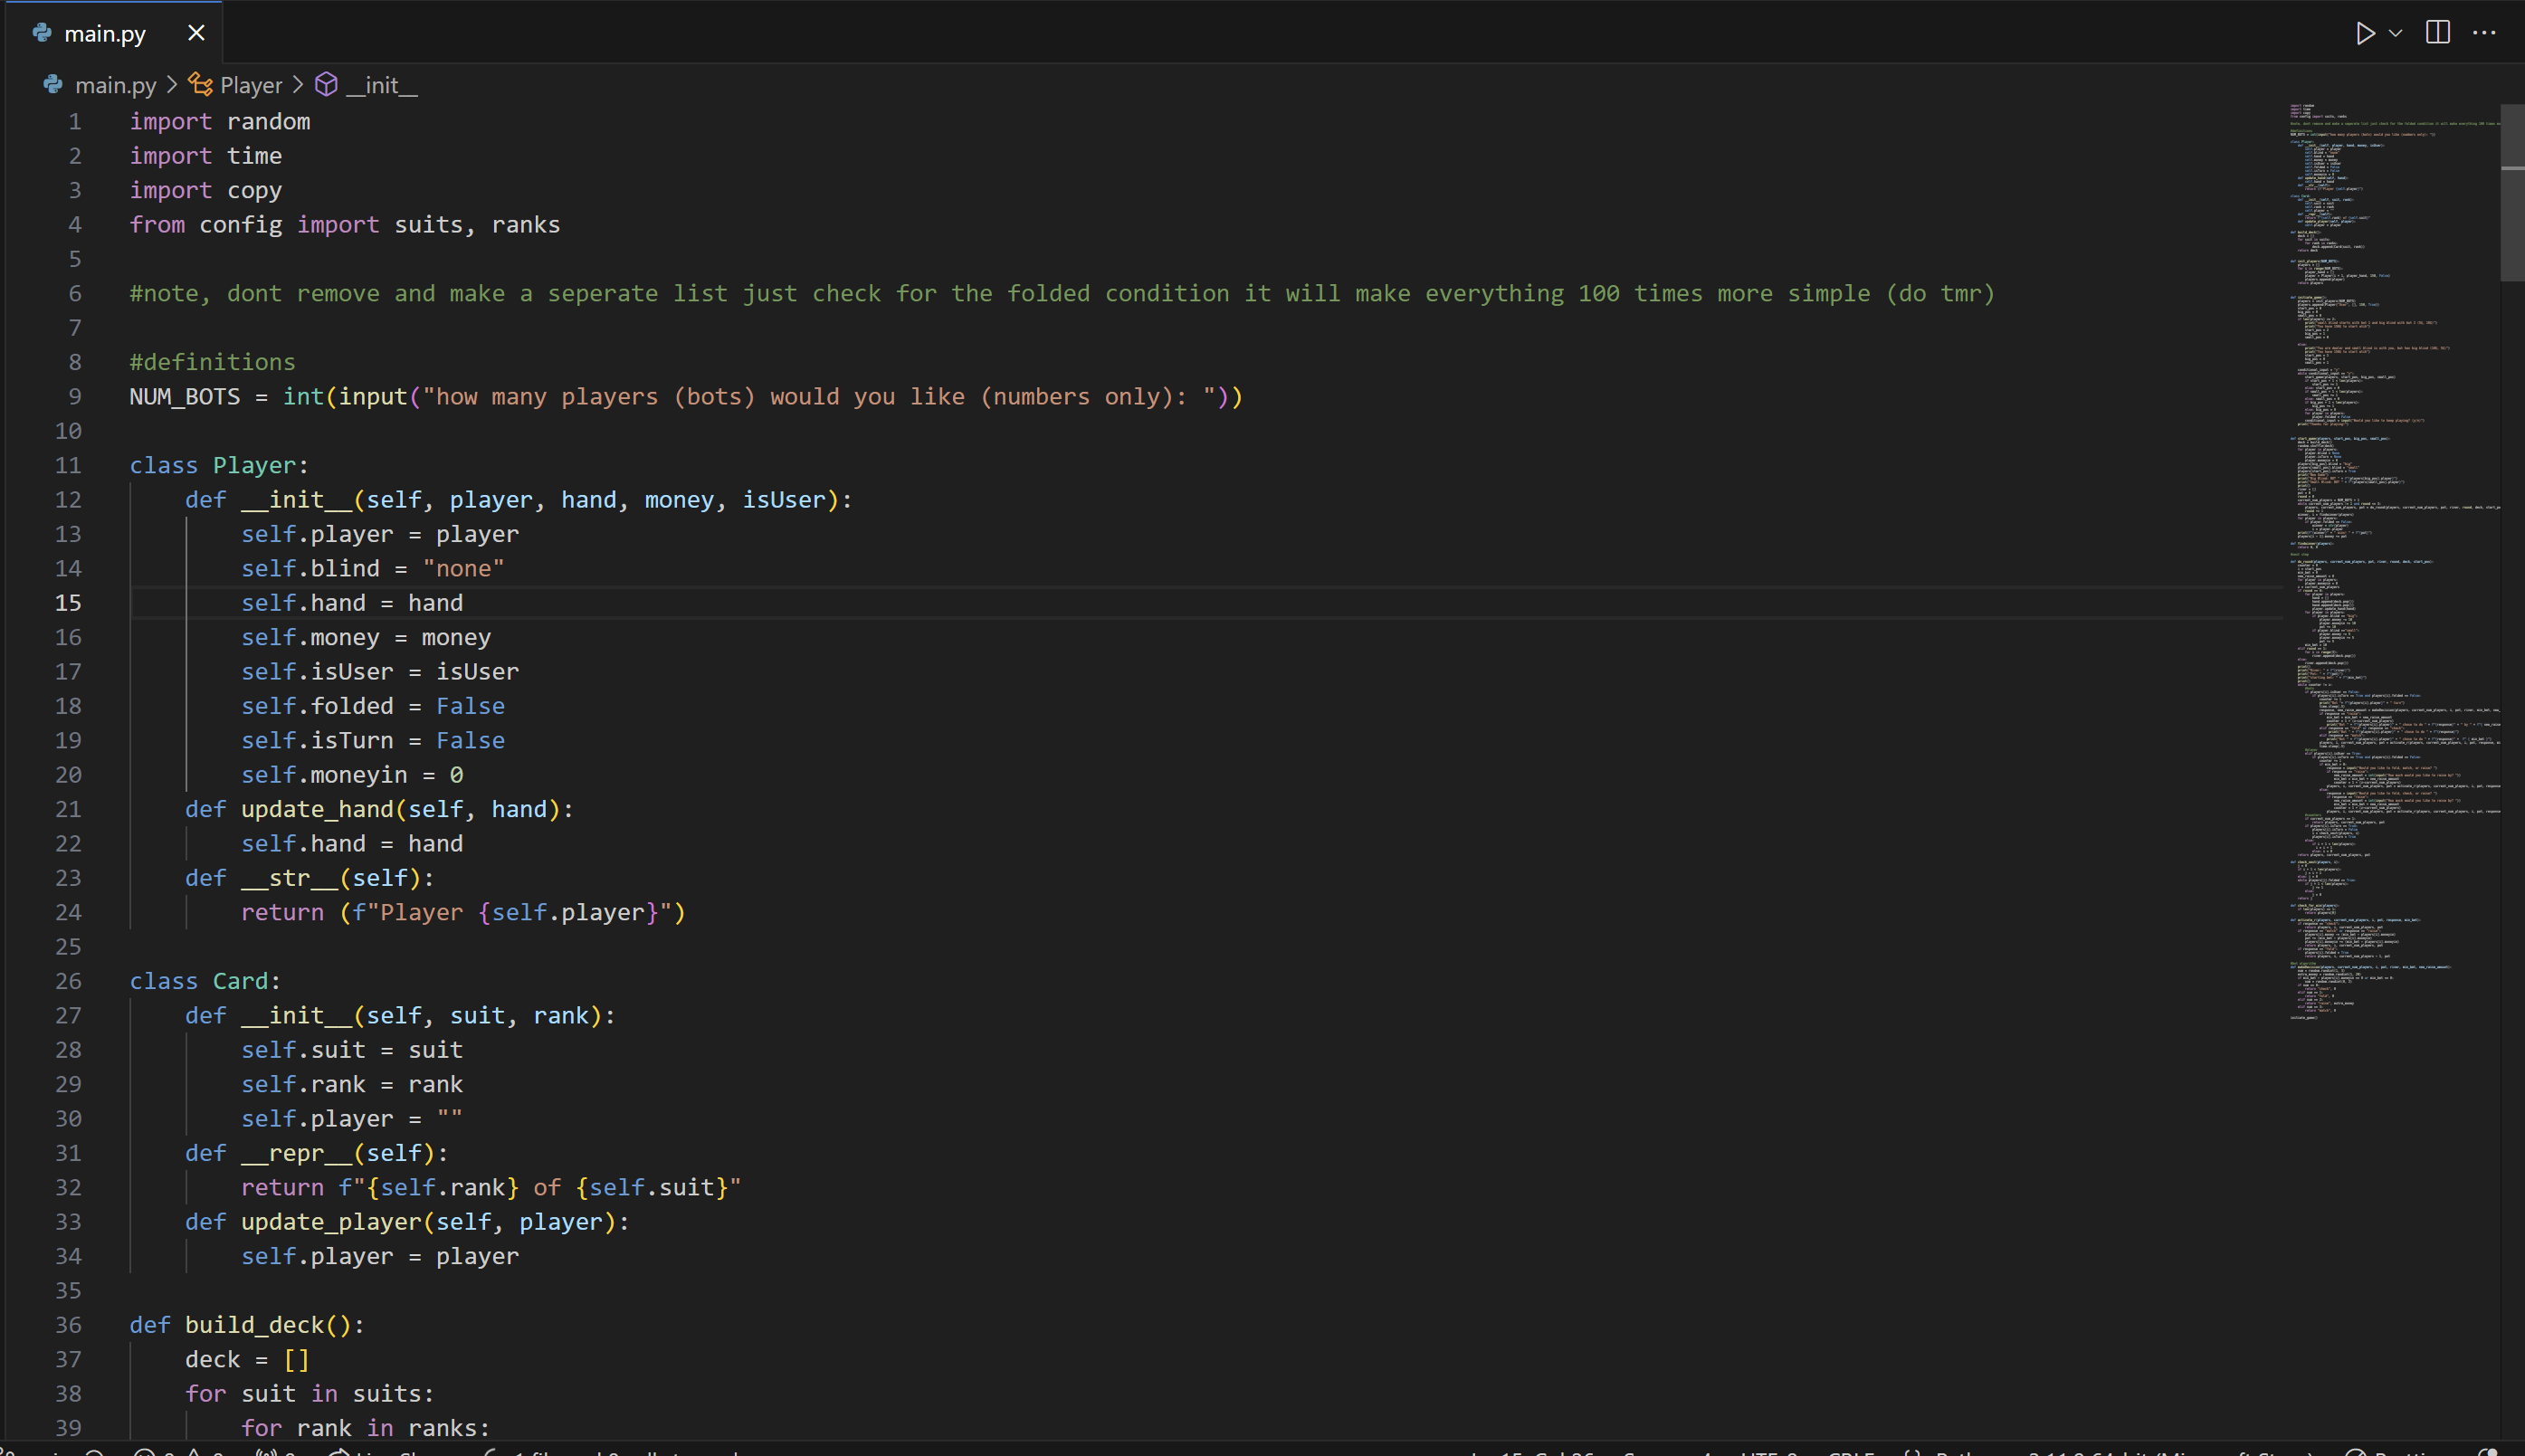The image size is (2525, 1456).
Task: Click the method cube icon beside __init__
Action: (326, 85)
